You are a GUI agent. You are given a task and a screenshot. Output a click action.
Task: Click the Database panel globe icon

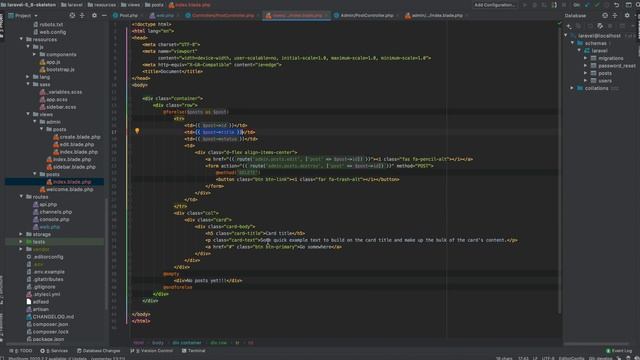pyautogui.click(x=605, y=16)
